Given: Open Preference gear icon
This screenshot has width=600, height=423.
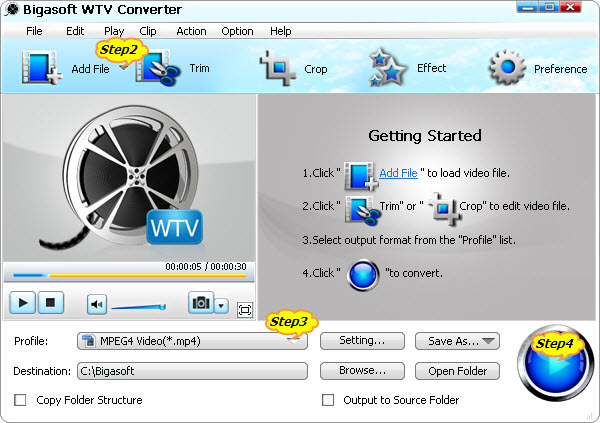Looking at the screenshot, I should click(507, 67).
